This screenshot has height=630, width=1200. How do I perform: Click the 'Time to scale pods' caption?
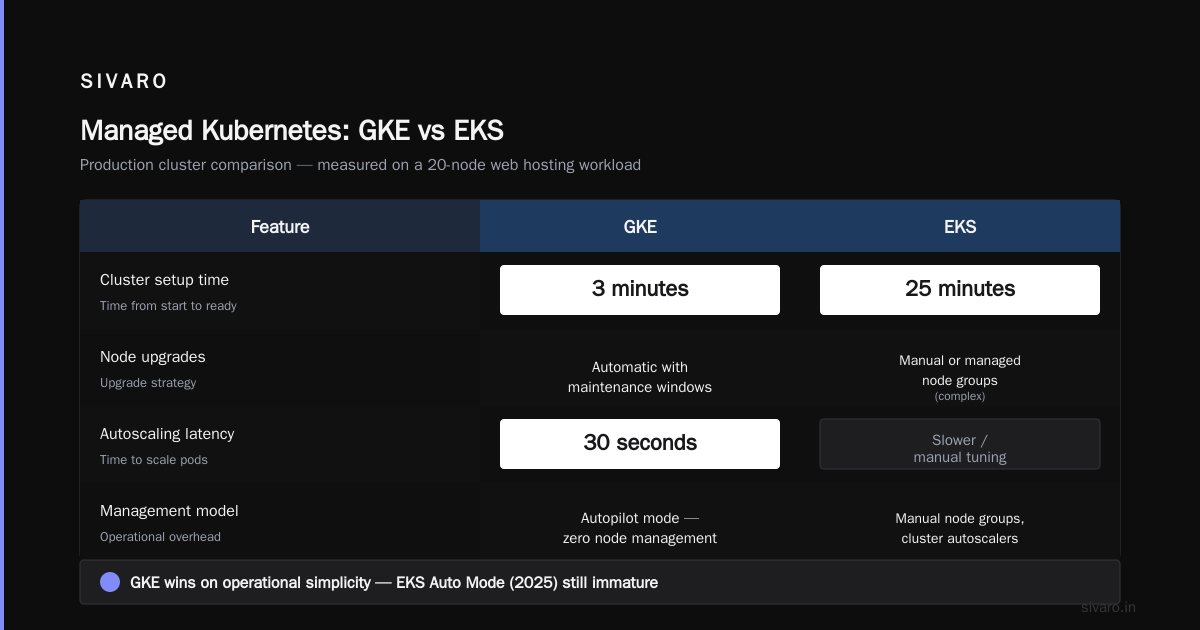pos(154,460)
